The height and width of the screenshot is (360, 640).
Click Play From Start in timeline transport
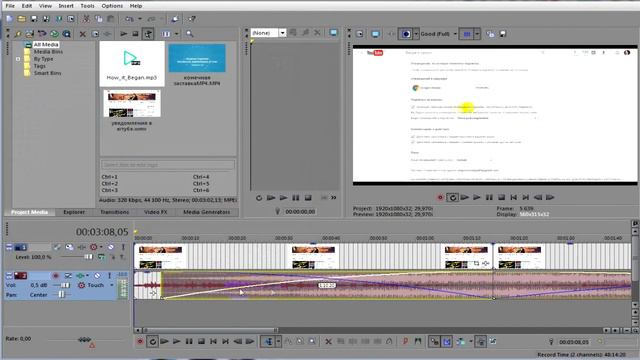pos(164,342)
